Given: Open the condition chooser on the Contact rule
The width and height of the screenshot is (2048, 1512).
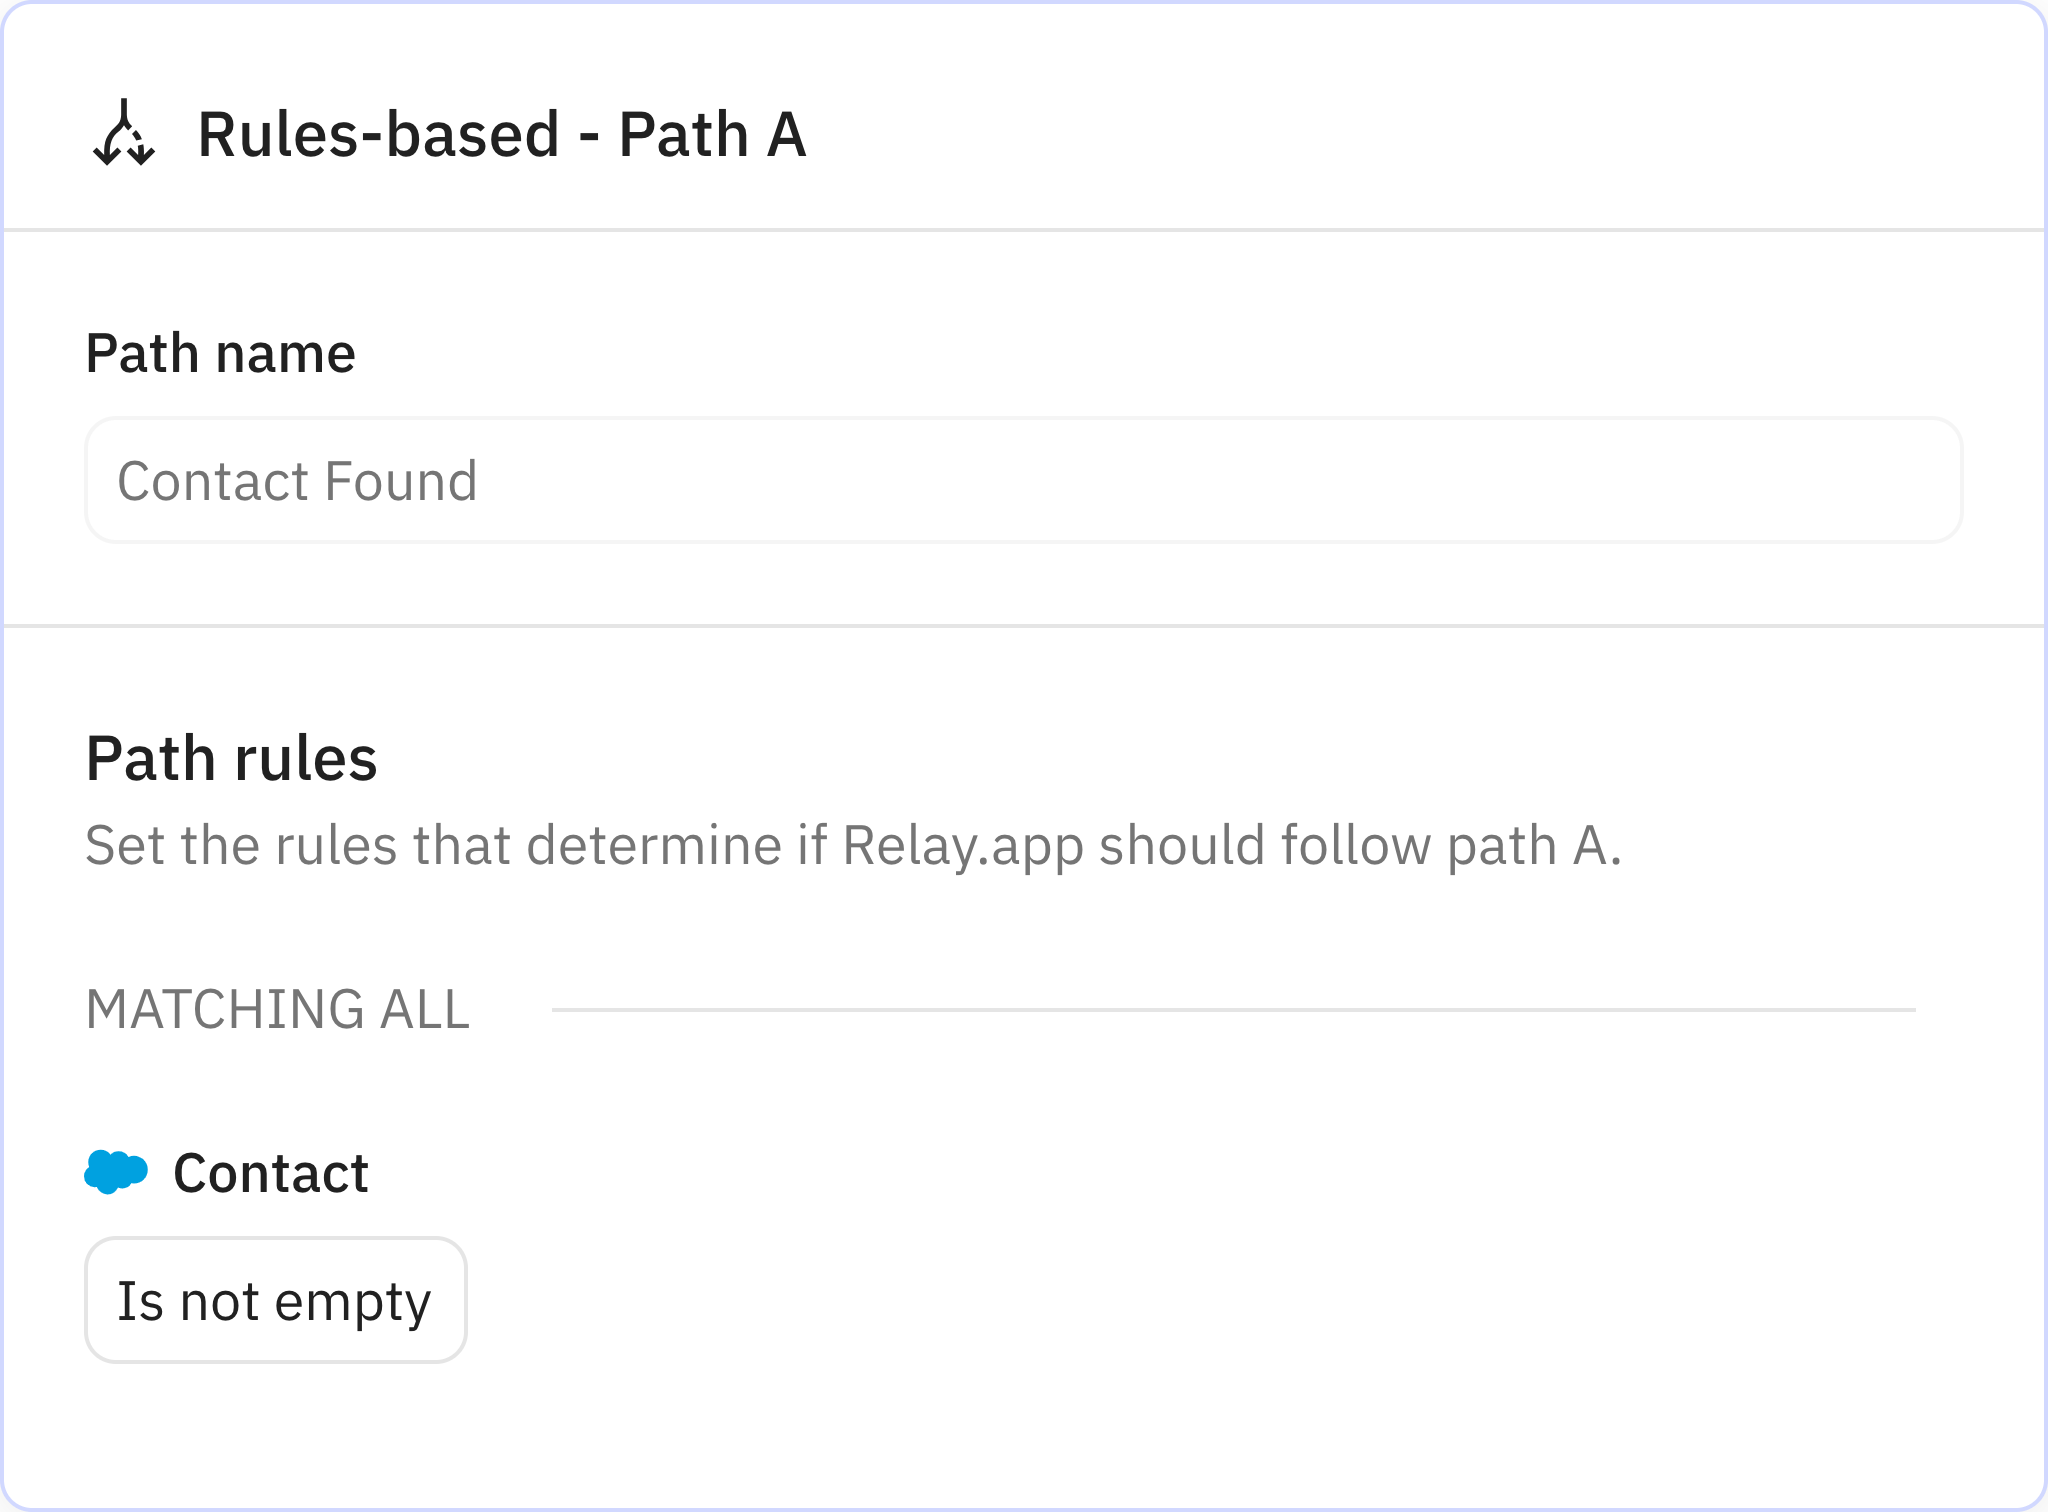Looking at the screenshot, I should pyautogui.click(x=275, y=1299).
